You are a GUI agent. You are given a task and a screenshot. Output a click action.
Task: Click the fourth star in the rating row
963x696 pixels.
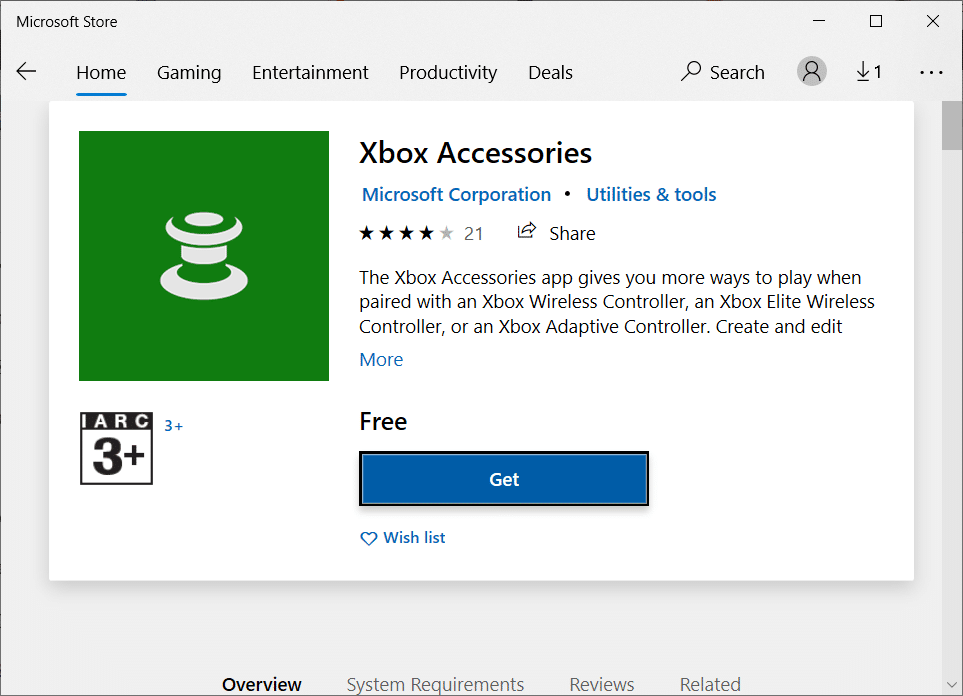(x=427, y=231)
